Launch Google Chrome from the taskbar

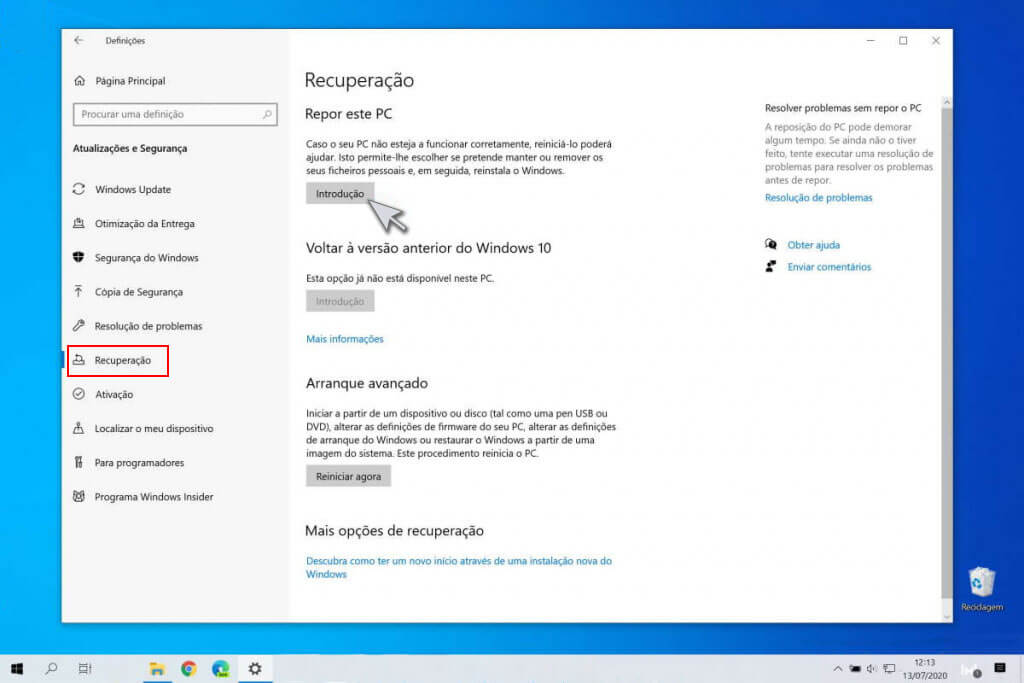coord(189,668)
